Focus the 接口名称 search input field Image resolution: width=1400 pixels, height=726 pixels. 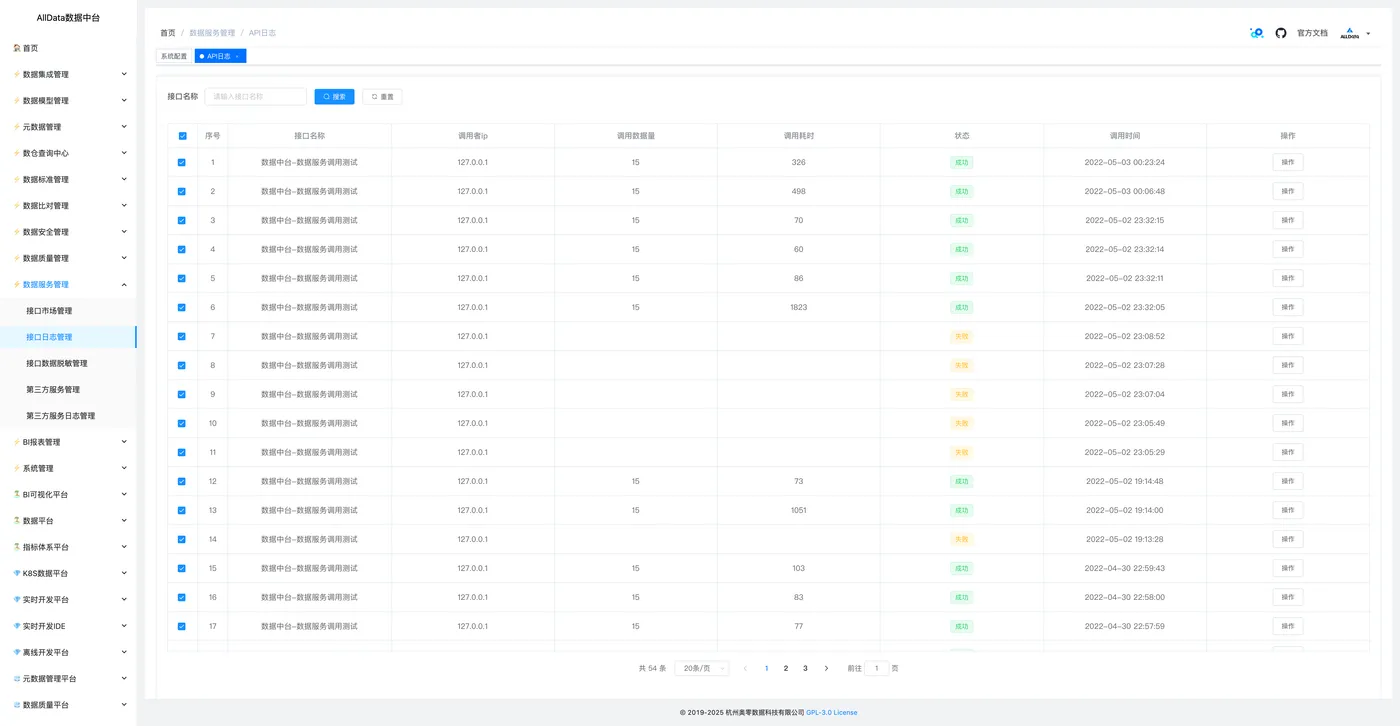tap(256, 97)
